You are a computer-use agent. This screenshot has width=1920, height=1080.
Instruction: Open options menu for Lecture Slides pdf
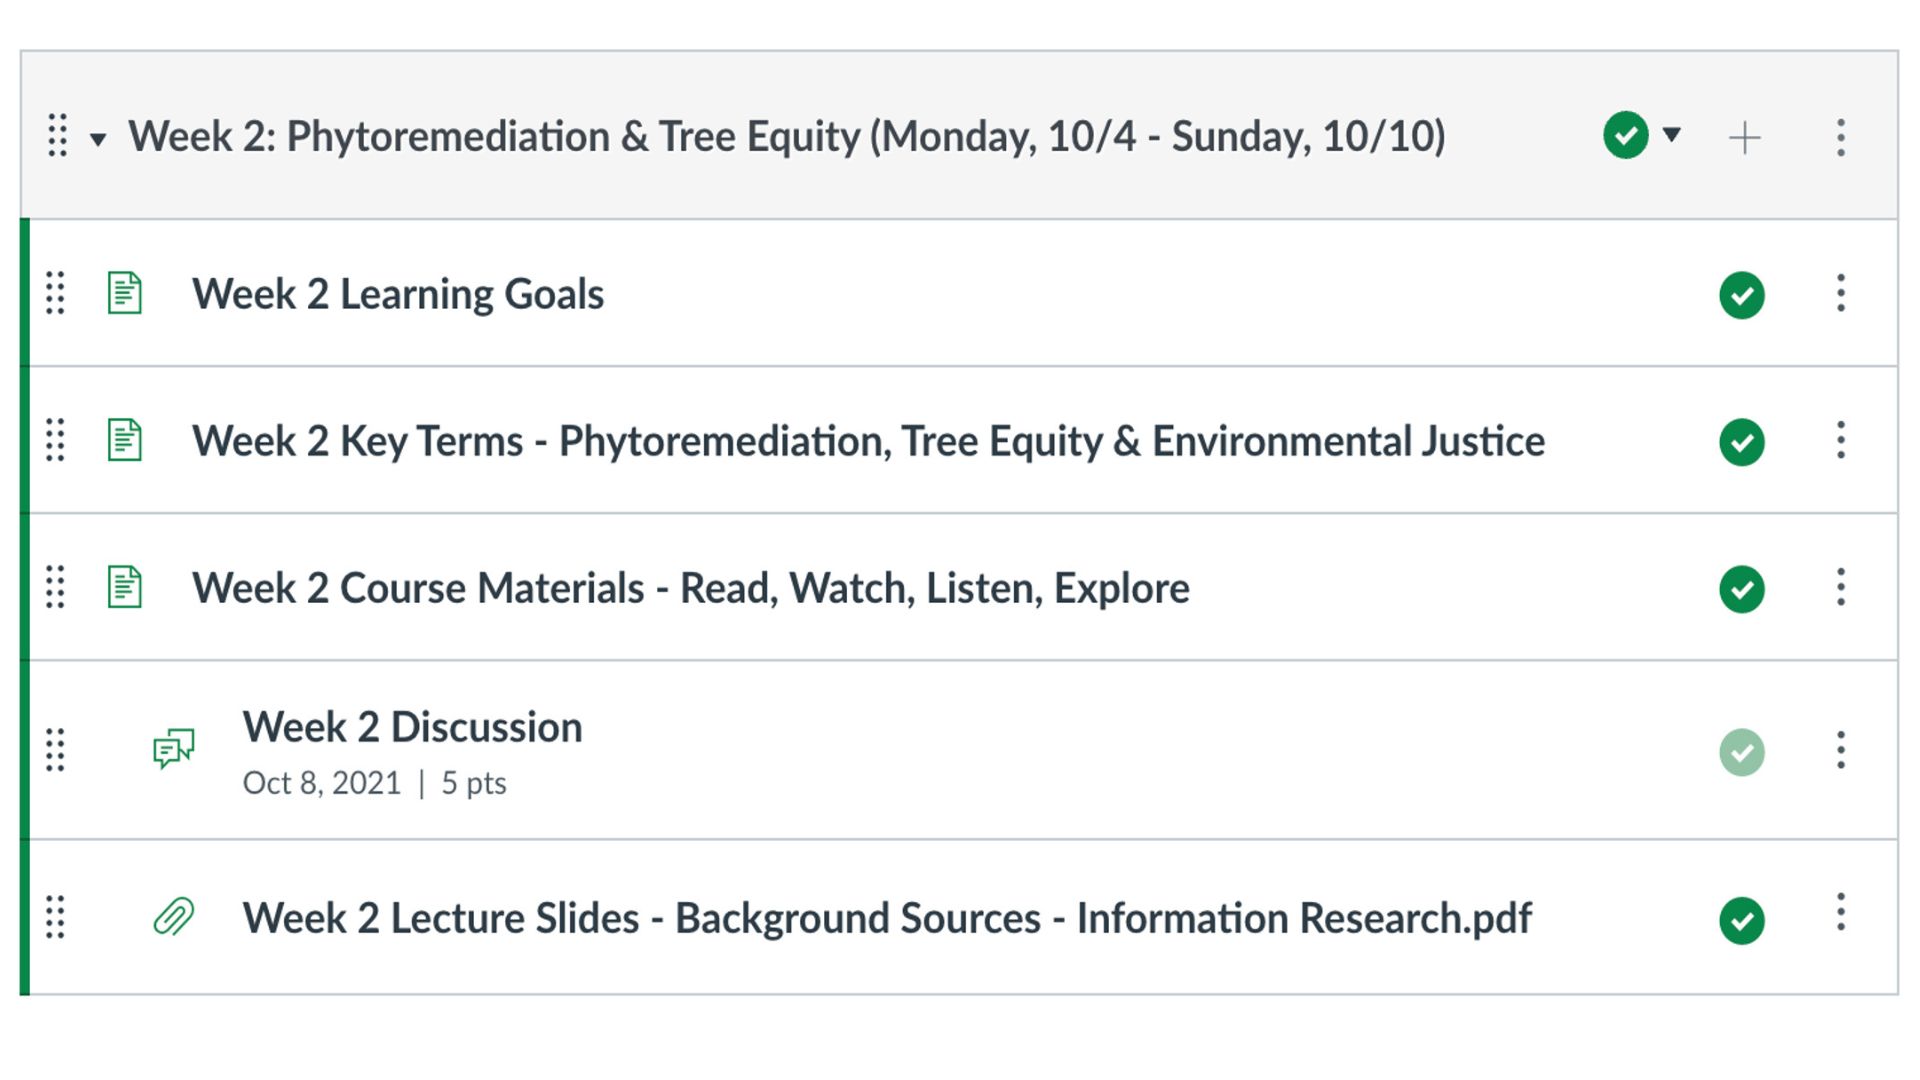coord(1840,912)
